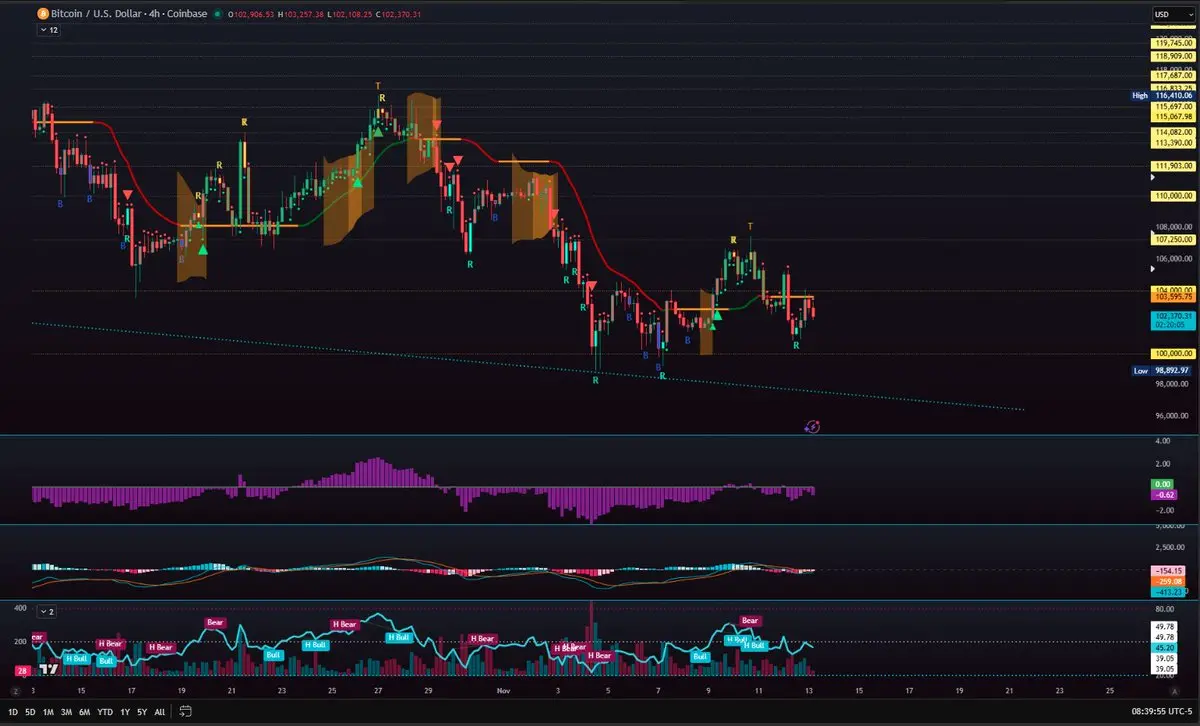
Task: Click the 117,687.00 price label
Action: click(x=1172, y=75)
